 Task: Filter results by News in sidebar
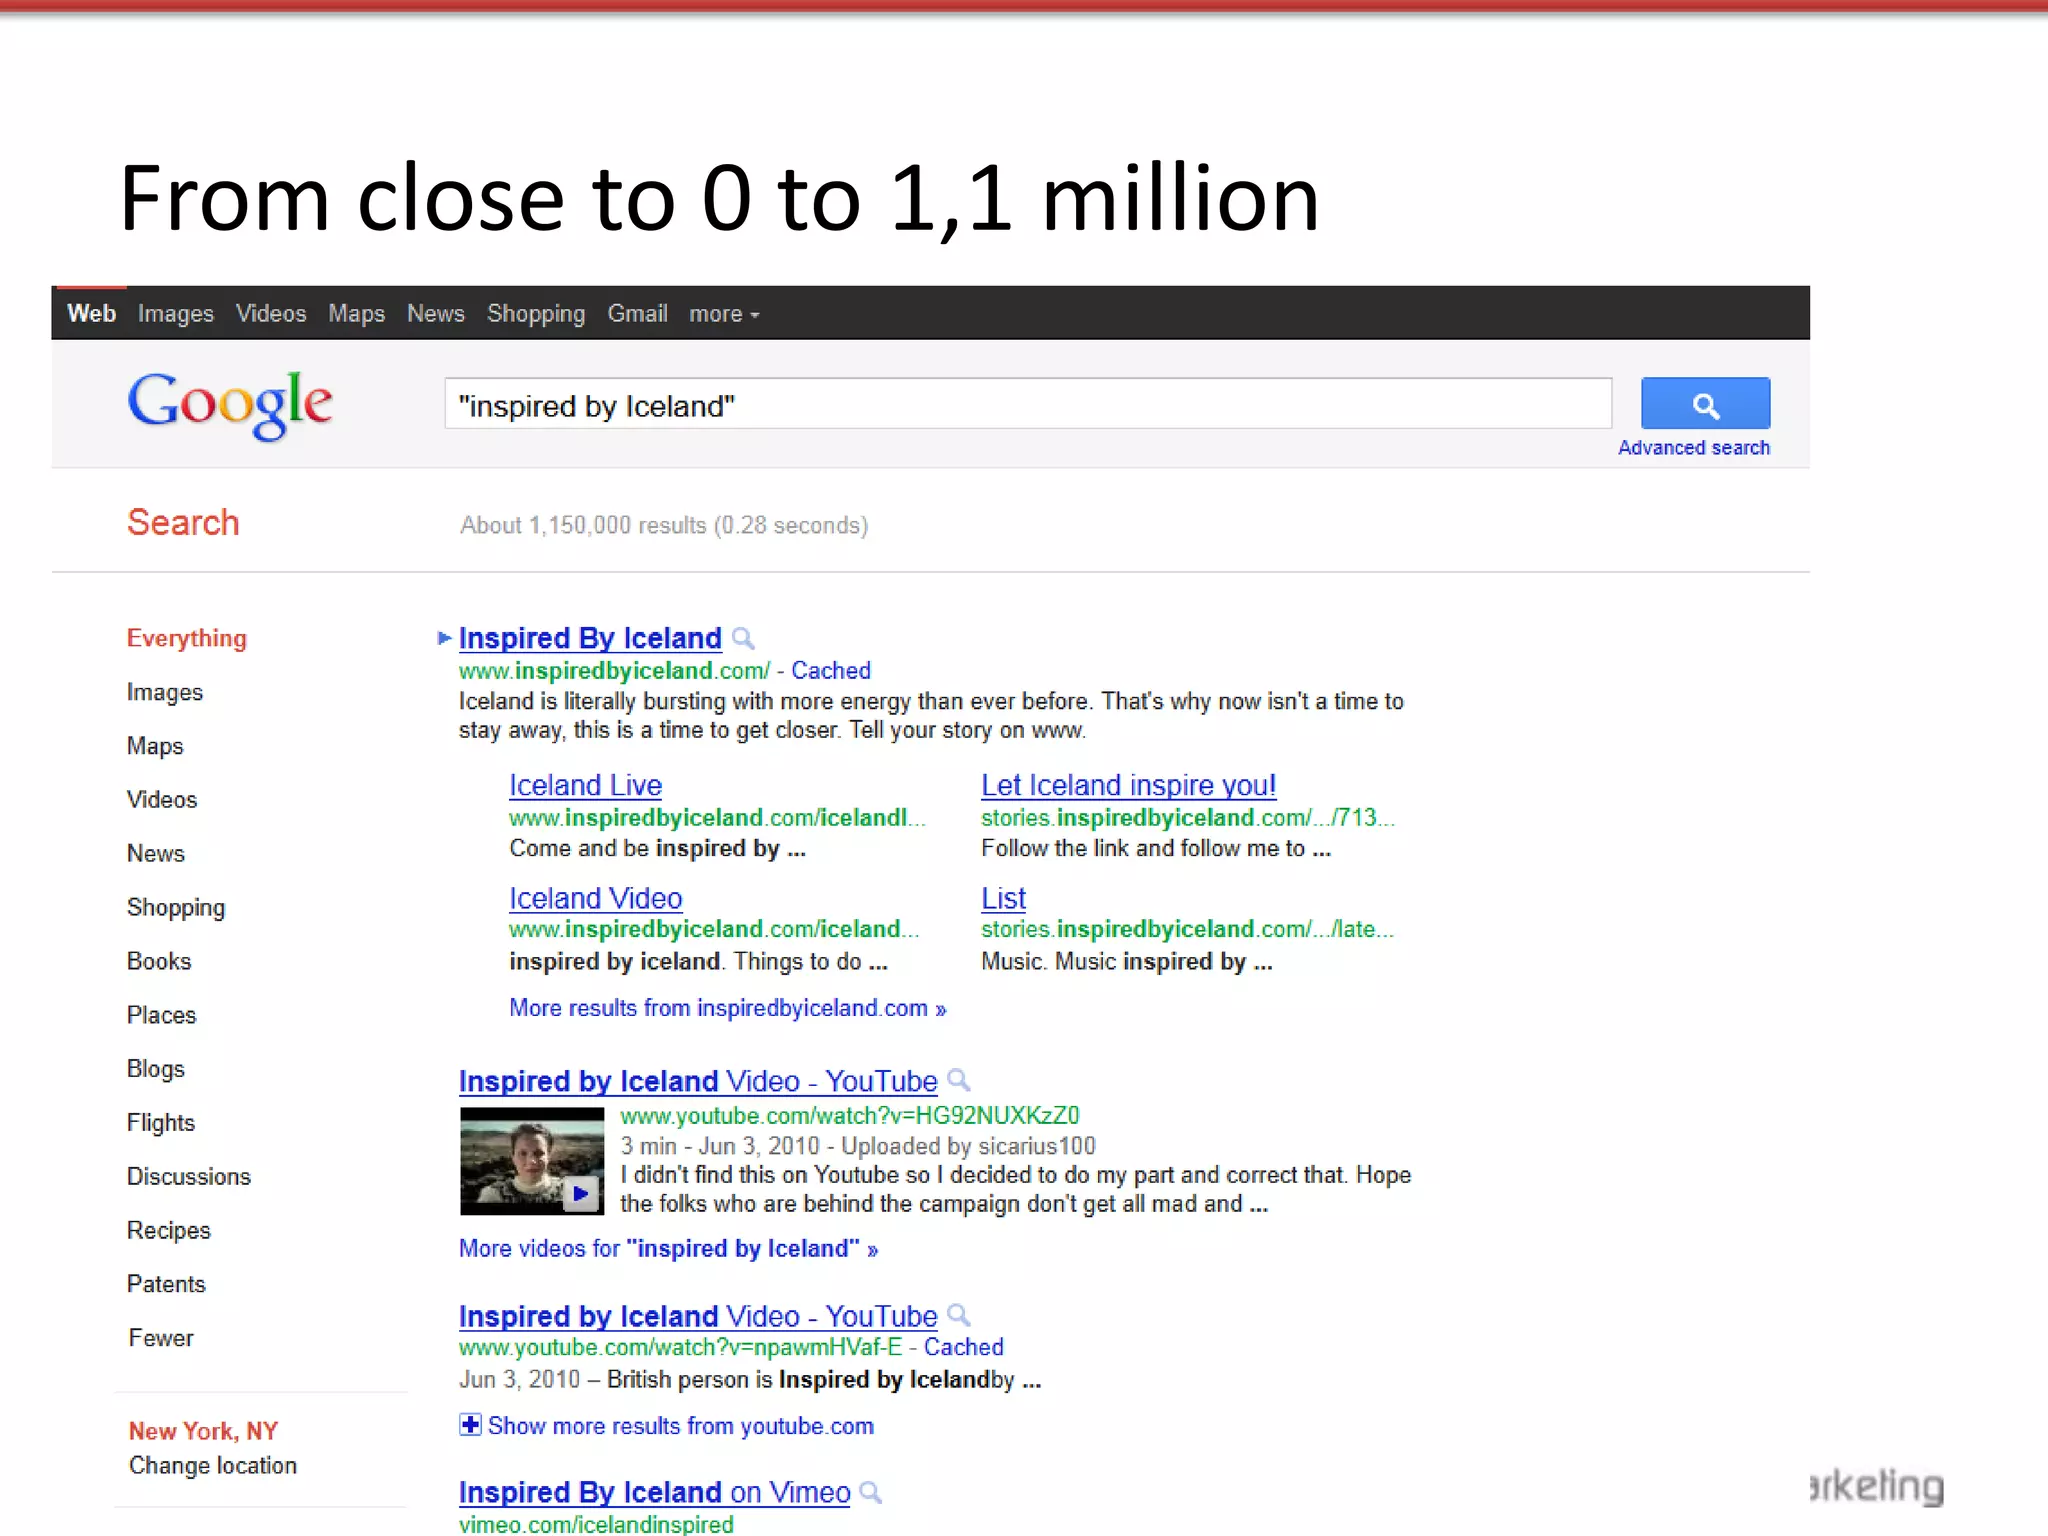[x=156, y=854]
